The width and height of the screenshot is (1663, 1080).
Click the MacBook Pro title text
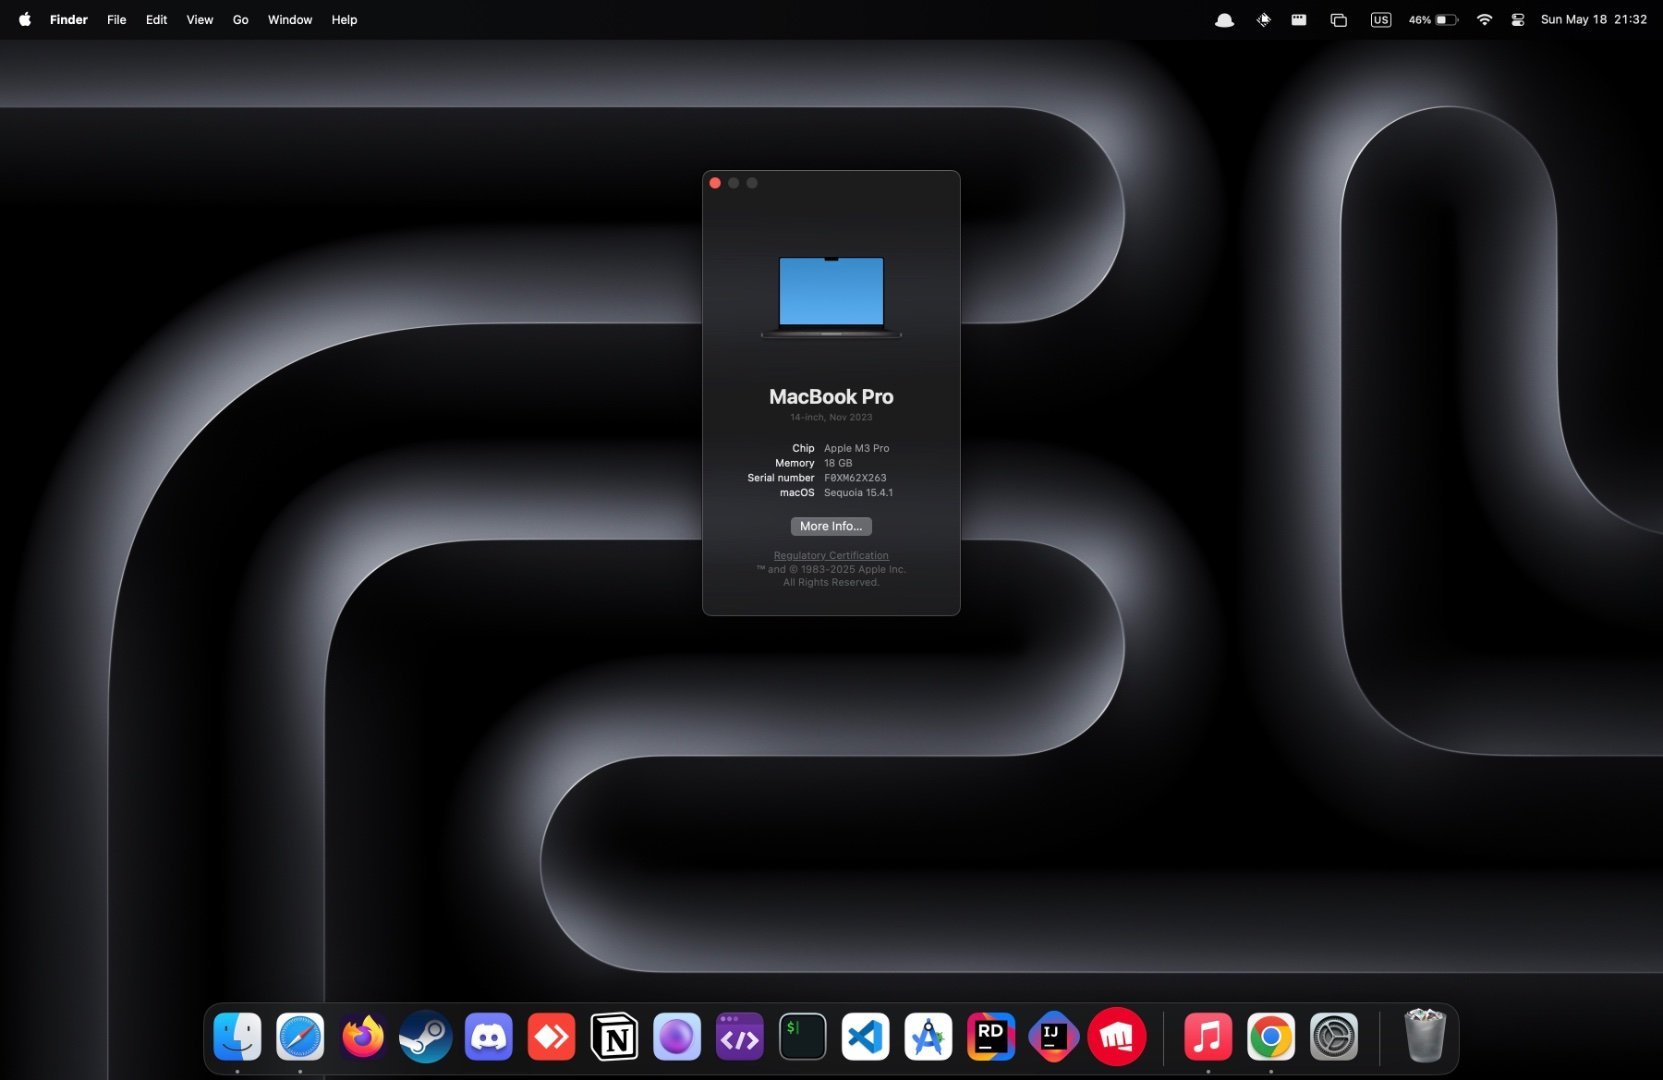tap(831, 397)
